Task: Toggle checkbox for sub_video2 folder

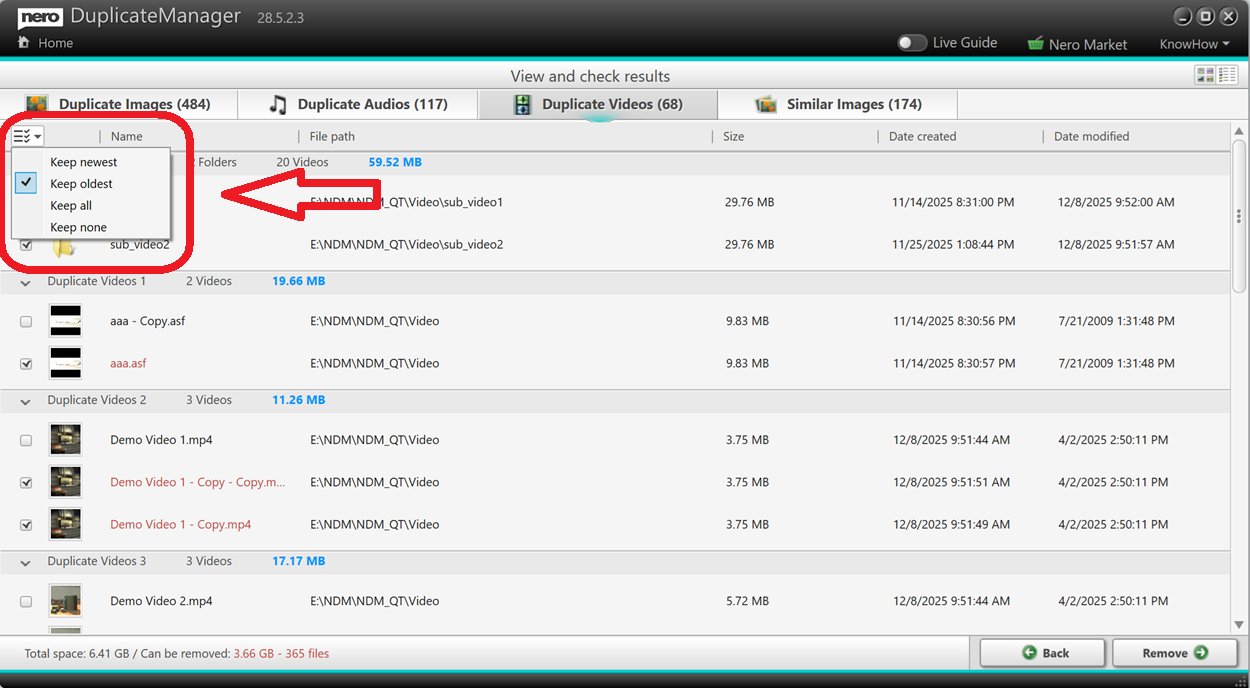Action: (x=26, y=244)
